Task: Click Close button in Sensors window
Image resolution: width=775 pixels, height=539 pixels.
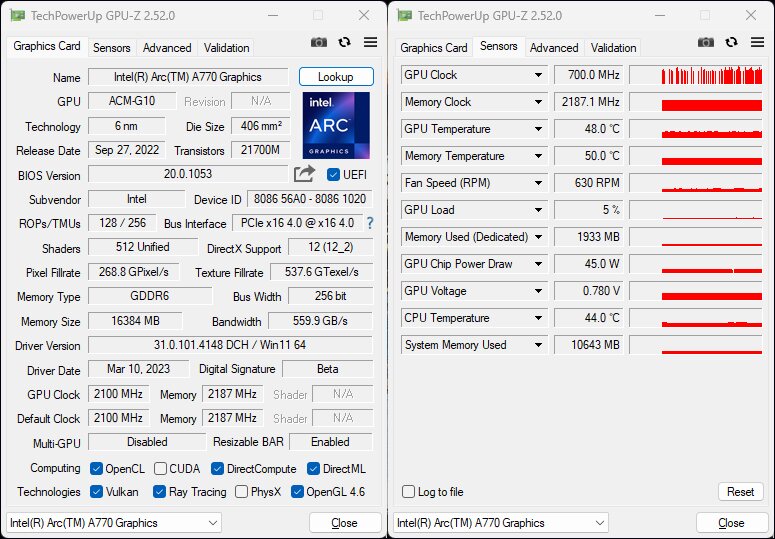Action: pos(732,523)
